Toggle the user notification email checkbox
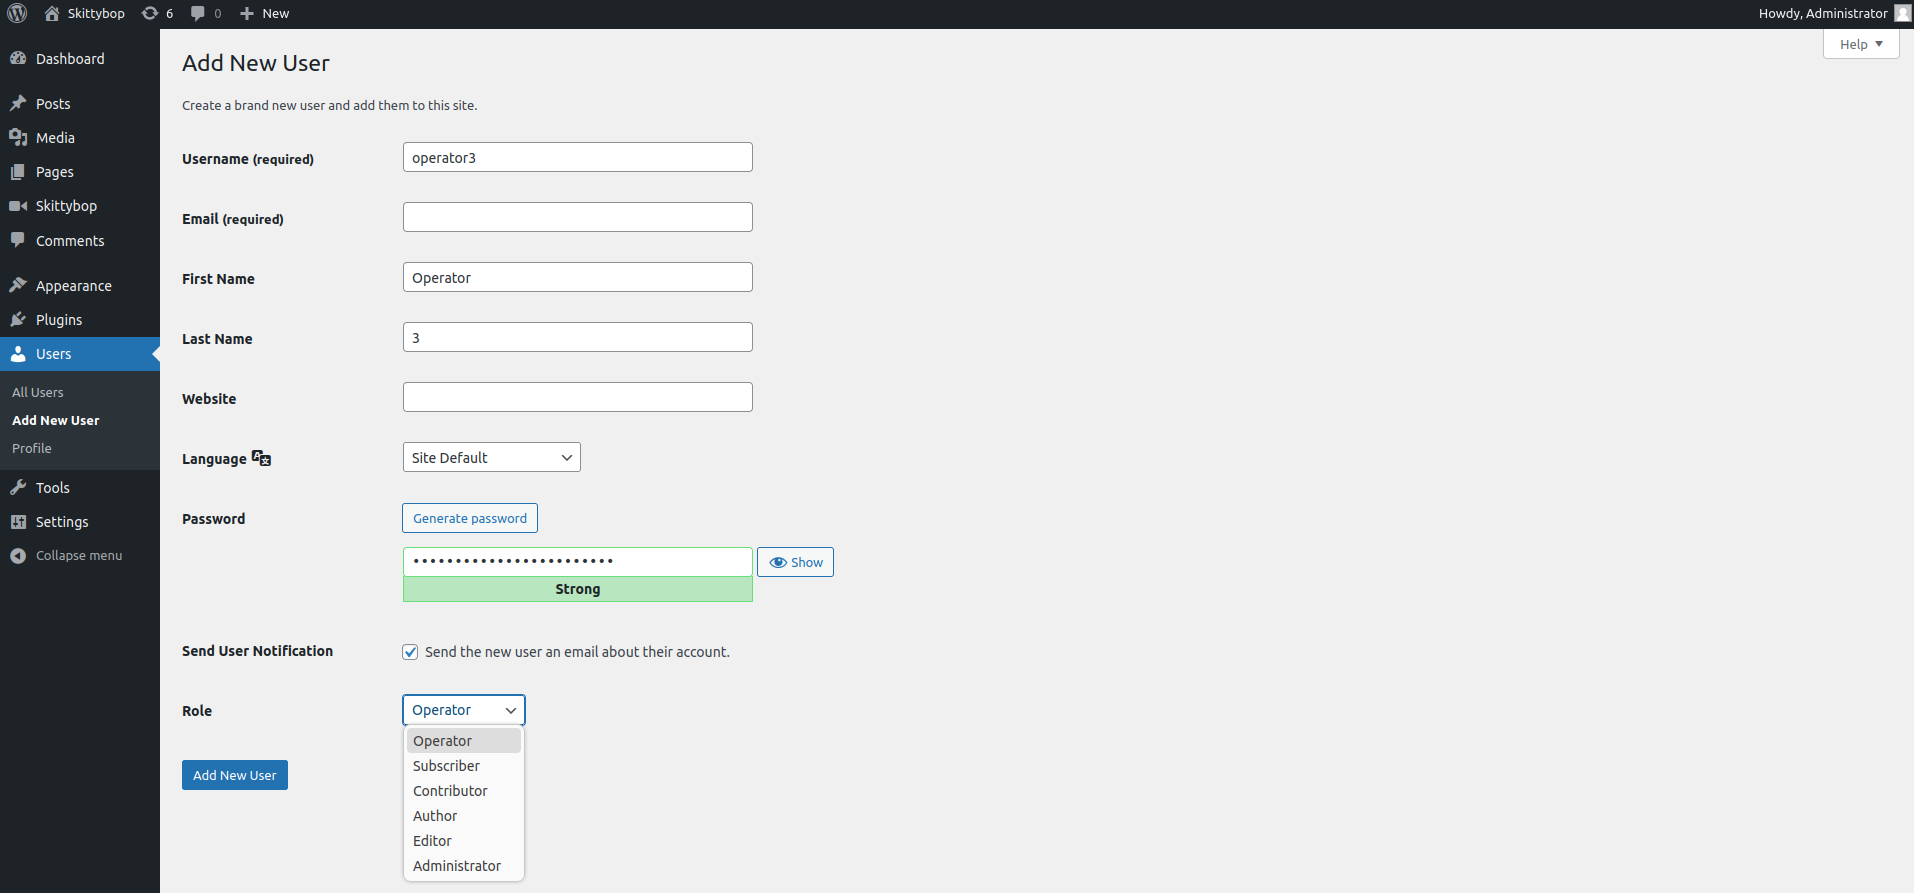Image resolution: width=1914 pixels, height=893 pixels. (410, 652)
